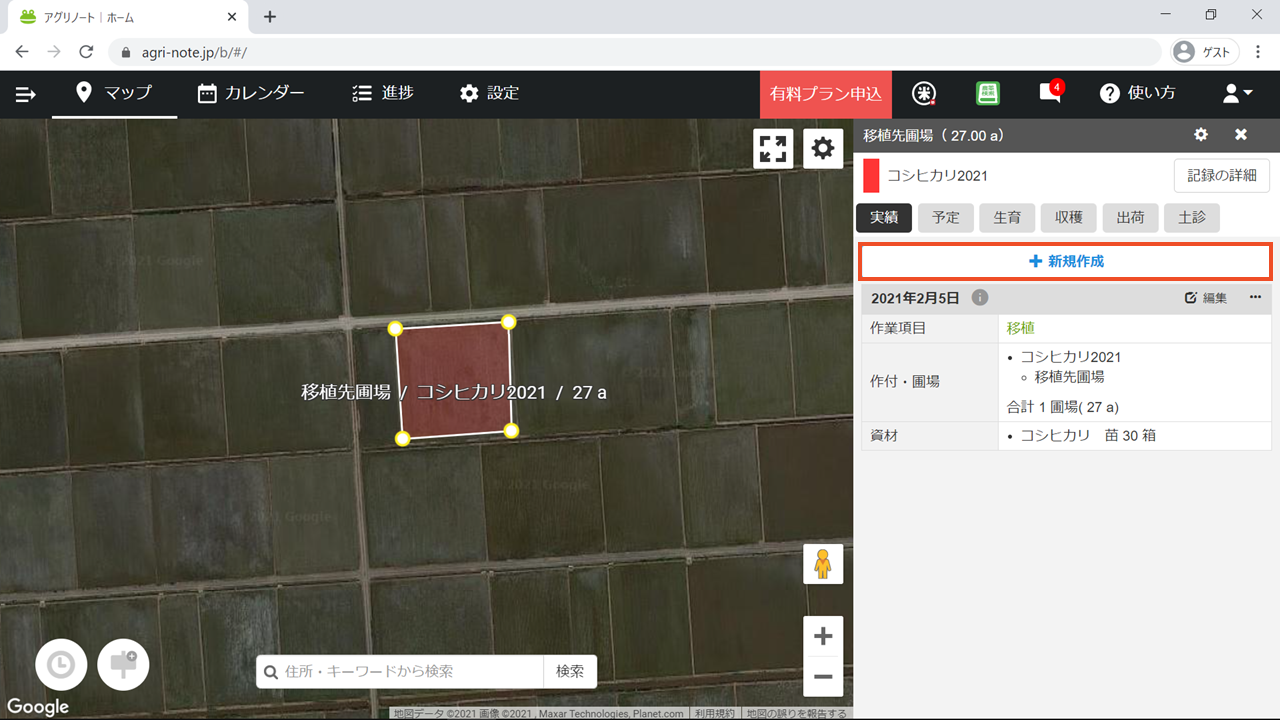This screenshot has width=1280, height=720.
Task: Open field panel settings gear
Action: click(x=1201, y=135)
